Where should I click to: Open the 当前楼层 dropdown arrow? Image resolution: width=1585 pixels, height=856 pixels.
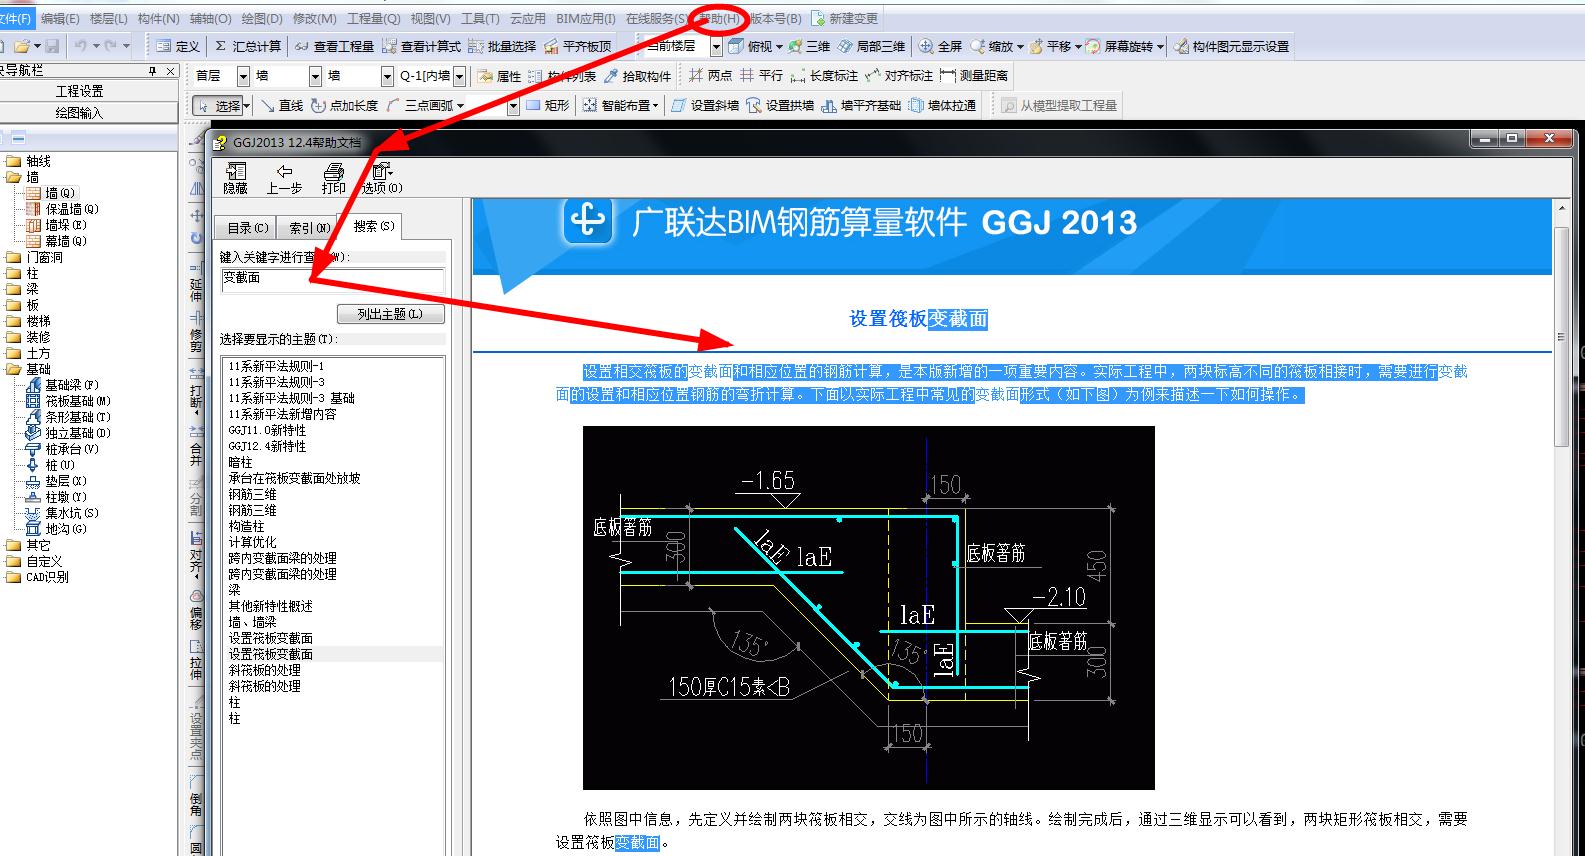pyautogui.click(x=716, y=46)
